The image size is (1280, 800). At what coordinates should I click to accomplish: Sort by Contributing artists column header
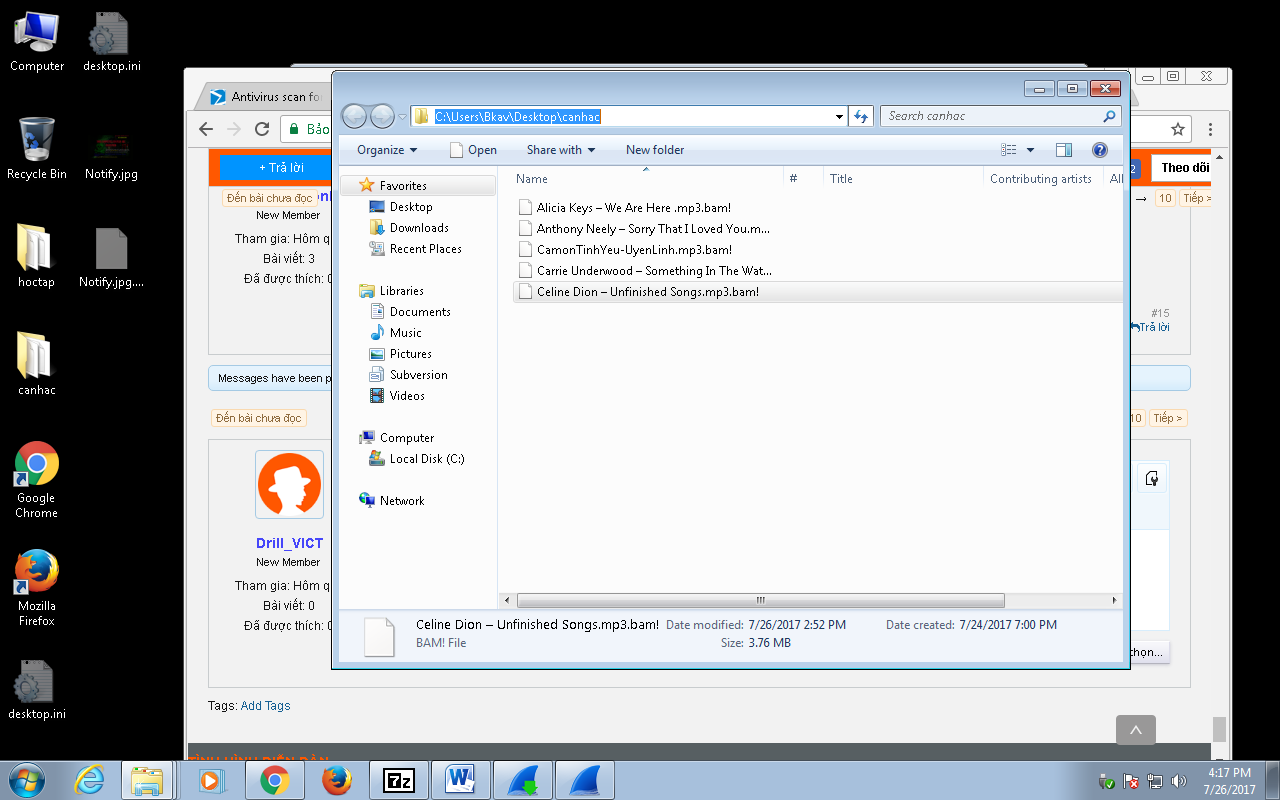(1043, 178)
